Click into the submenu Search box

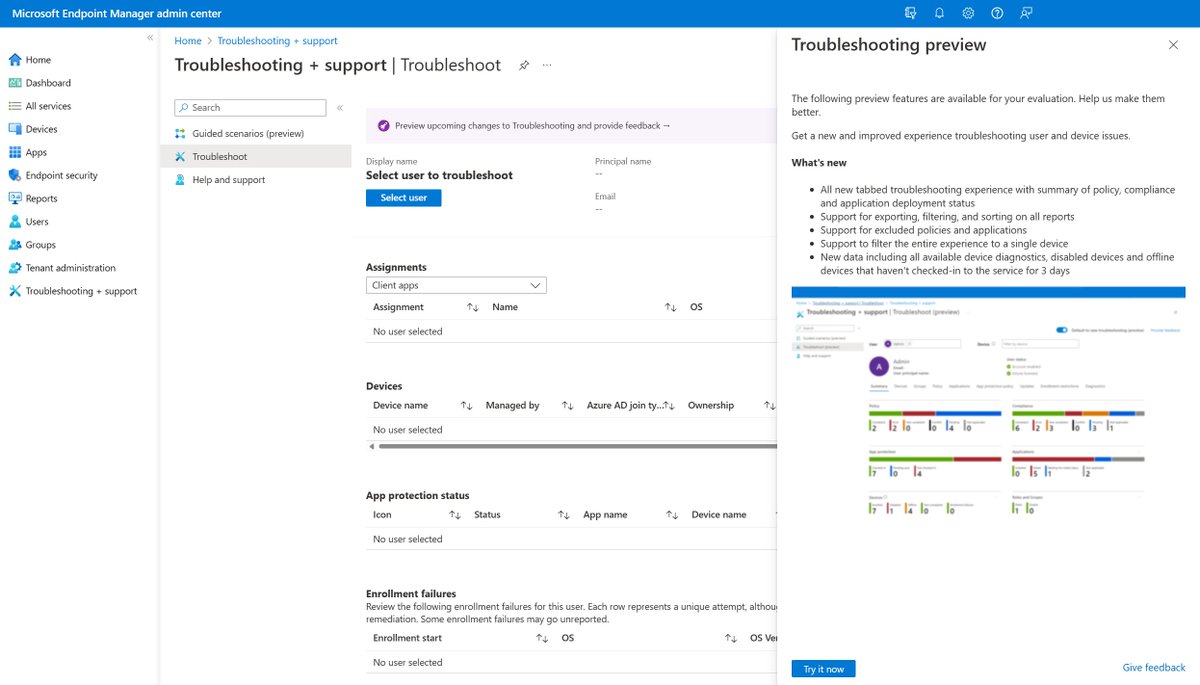[250, 108]
